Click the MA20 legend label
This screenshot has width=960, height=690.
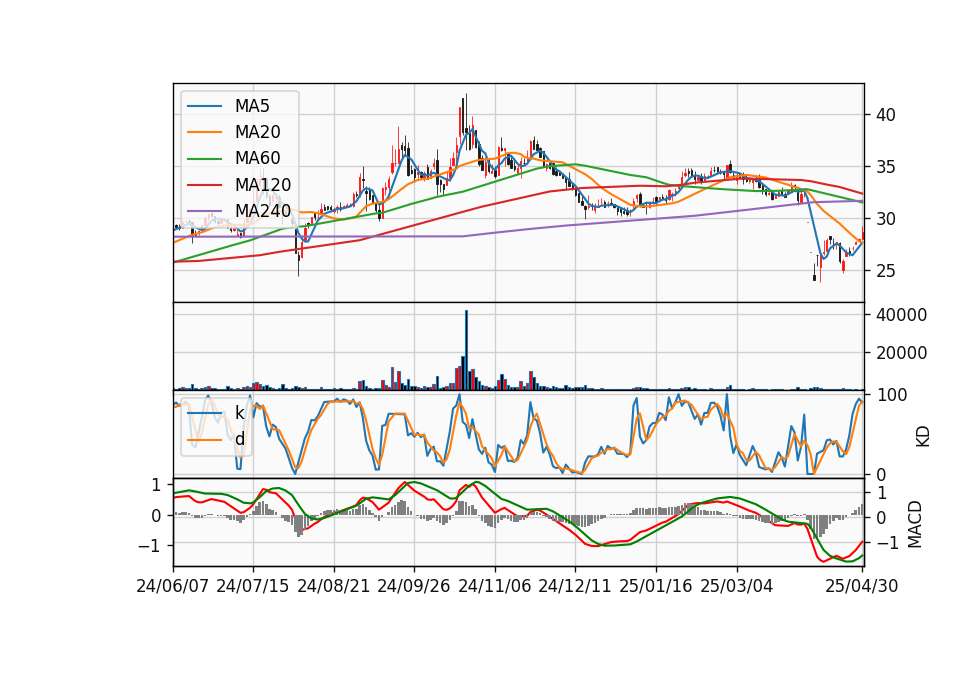tap(257, 132)
